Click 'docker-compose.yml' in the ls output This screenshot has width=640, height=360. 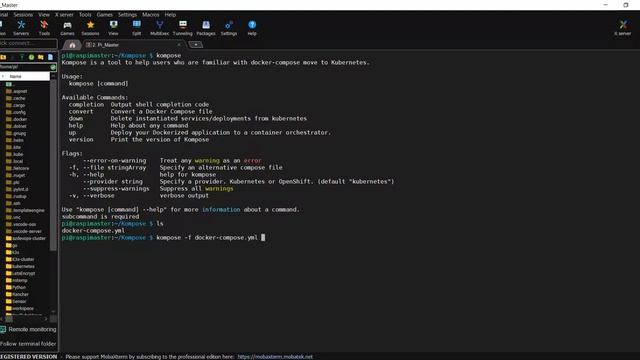[93, 231]
